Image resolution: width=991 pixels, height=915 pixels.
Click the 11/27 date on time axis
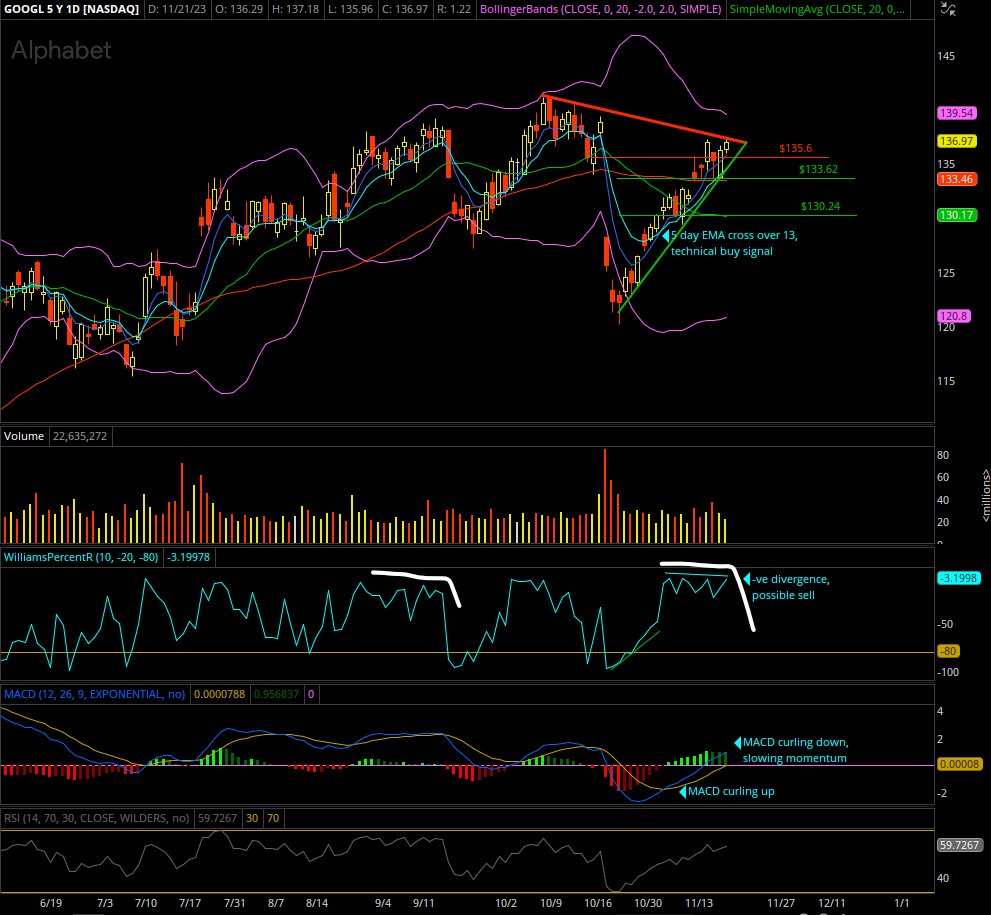click(x=781, y=903)
